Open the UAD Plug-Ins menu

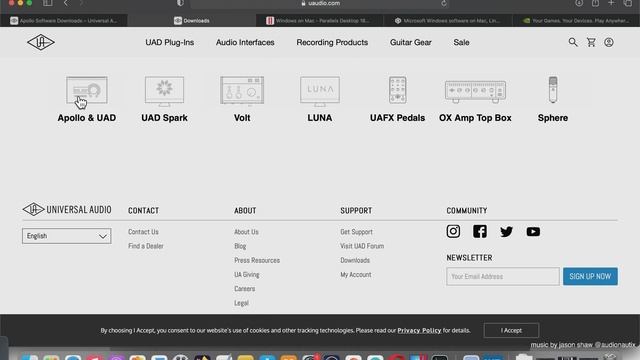click(169, 42)
